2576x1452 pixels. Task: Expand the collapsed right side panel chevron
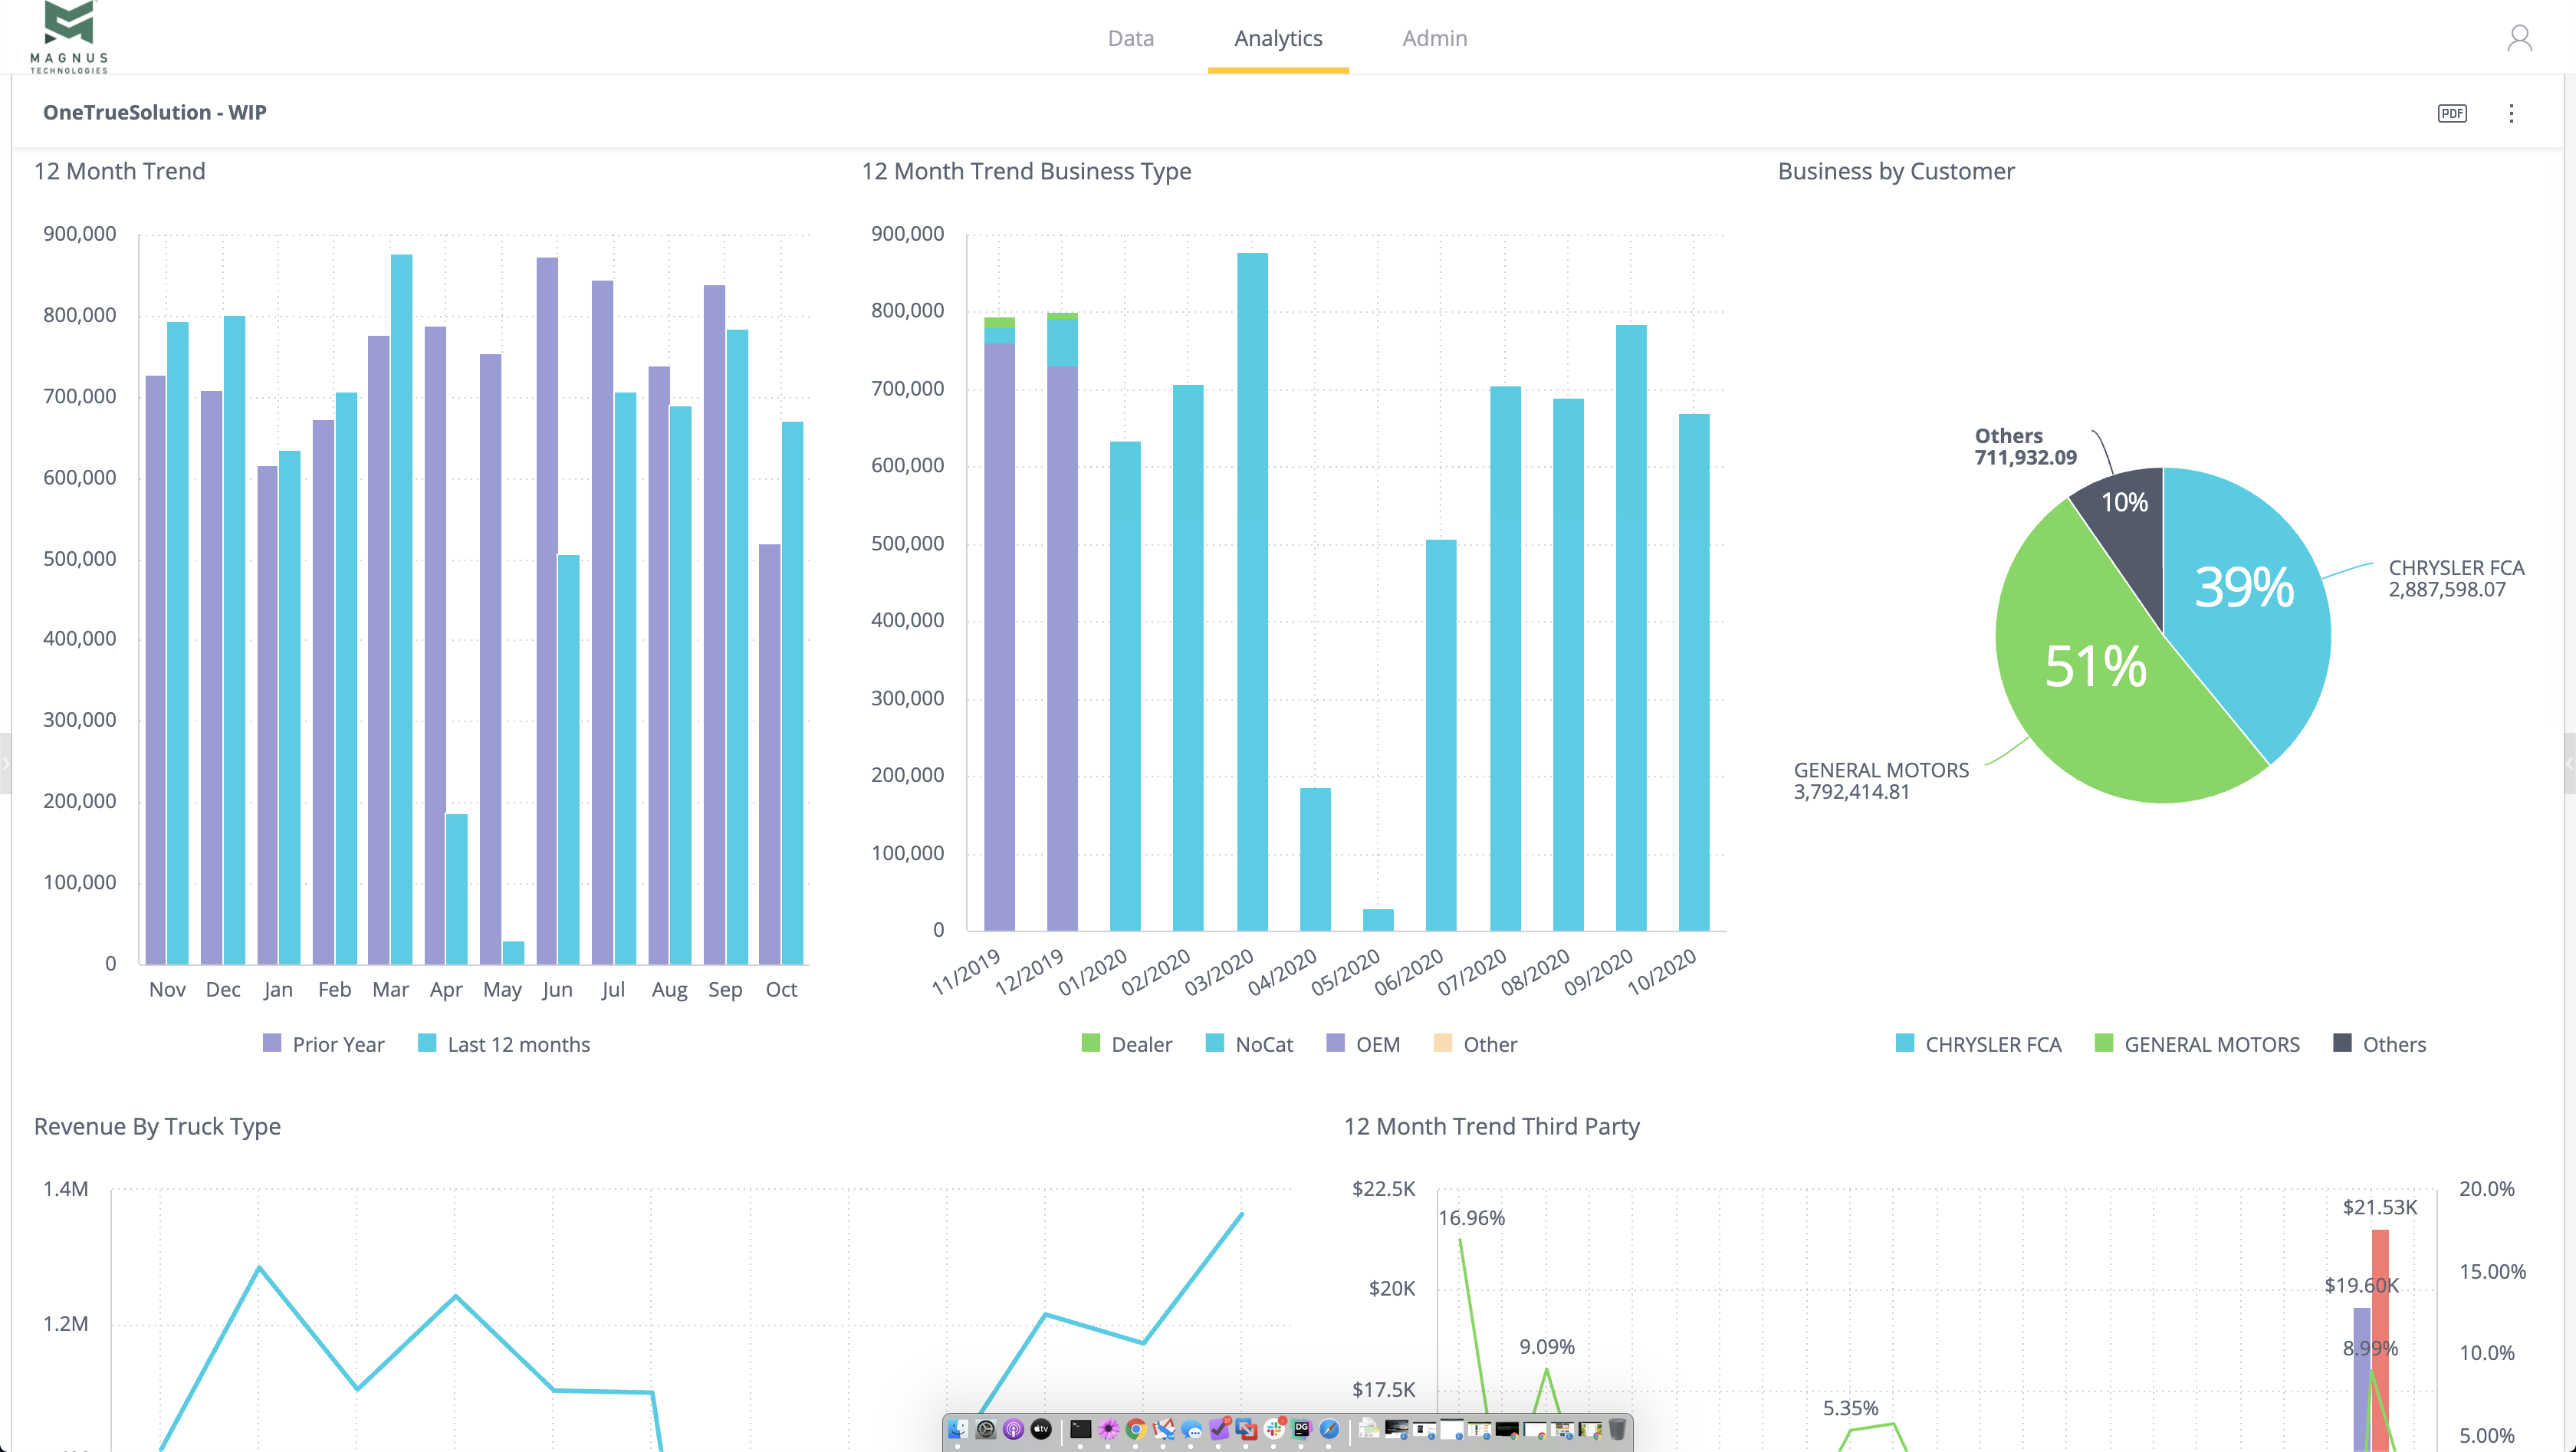2571,762
